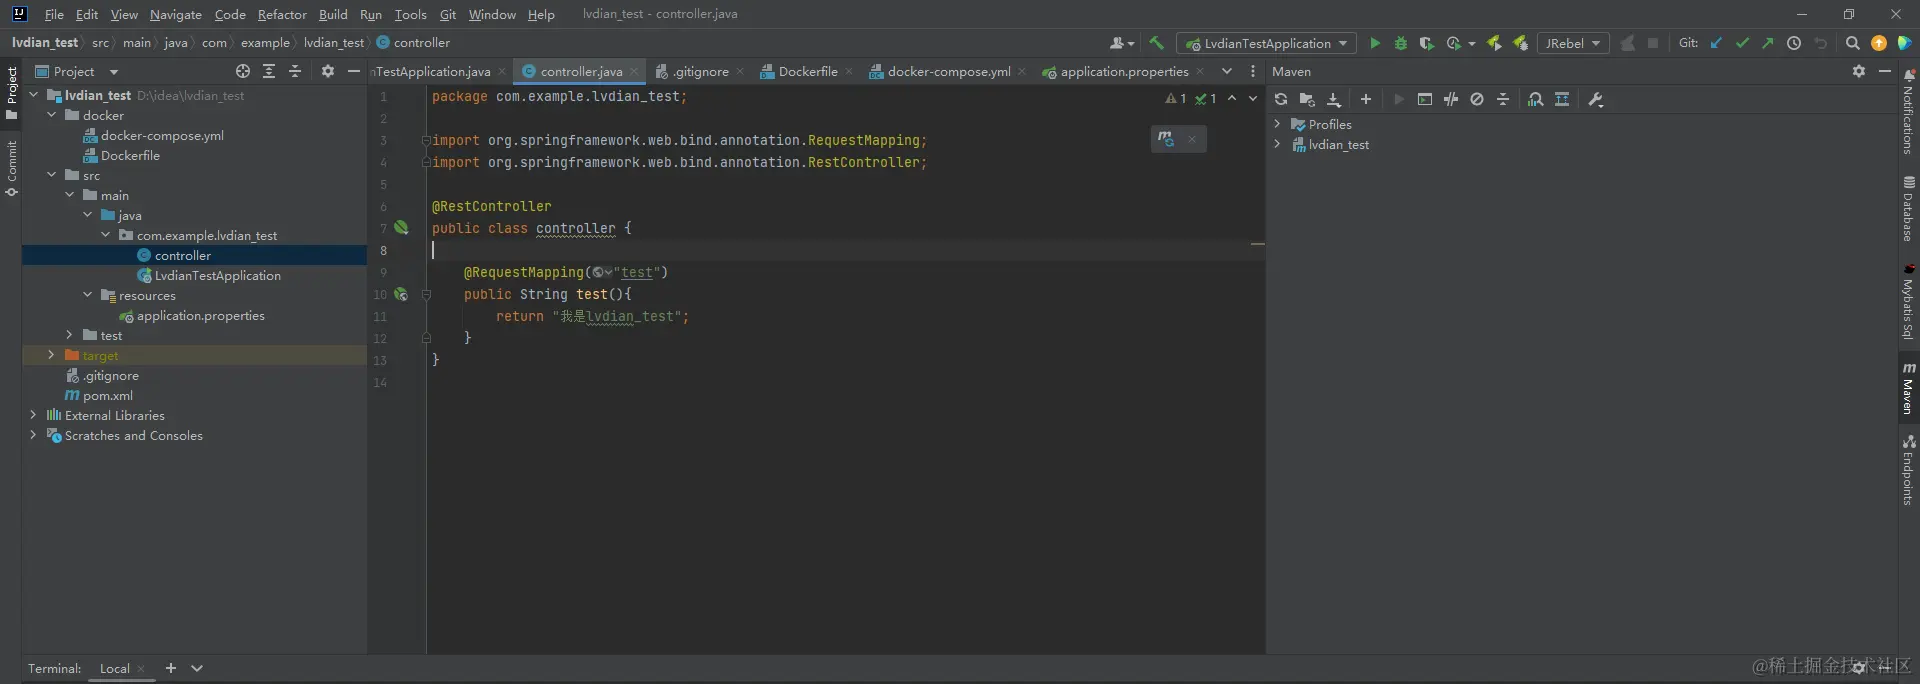Expand the target folder

[51, 355]
